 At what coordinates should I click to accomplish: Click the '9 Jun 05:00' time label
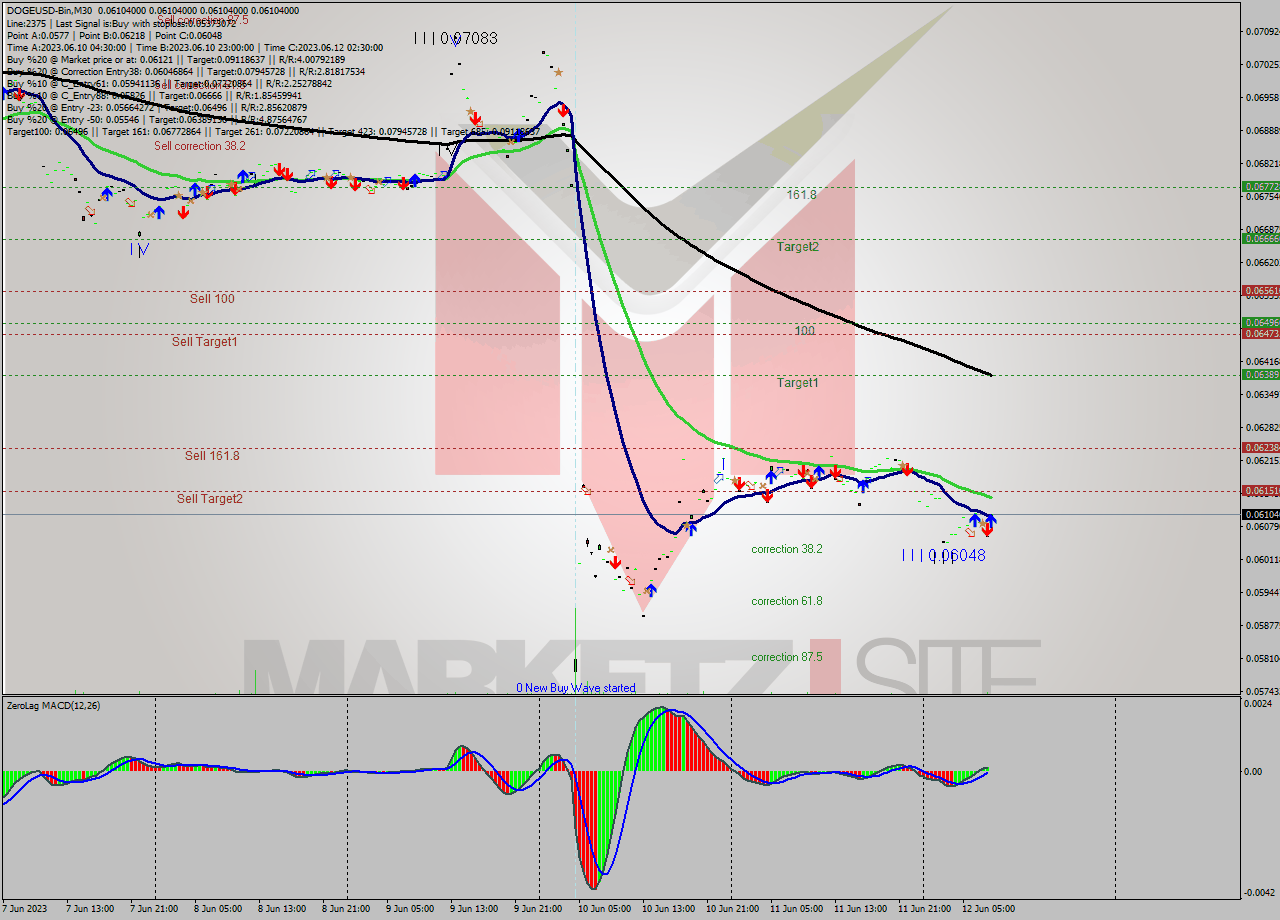tap(409, 909)
